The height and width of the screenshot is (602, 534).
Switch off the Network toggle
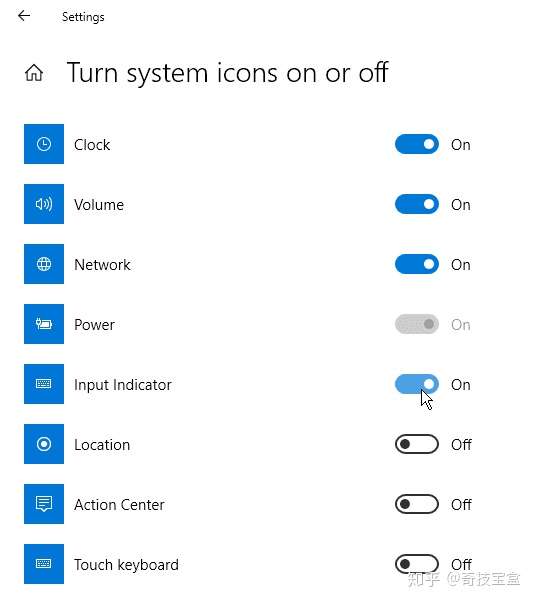pos(417,264)
